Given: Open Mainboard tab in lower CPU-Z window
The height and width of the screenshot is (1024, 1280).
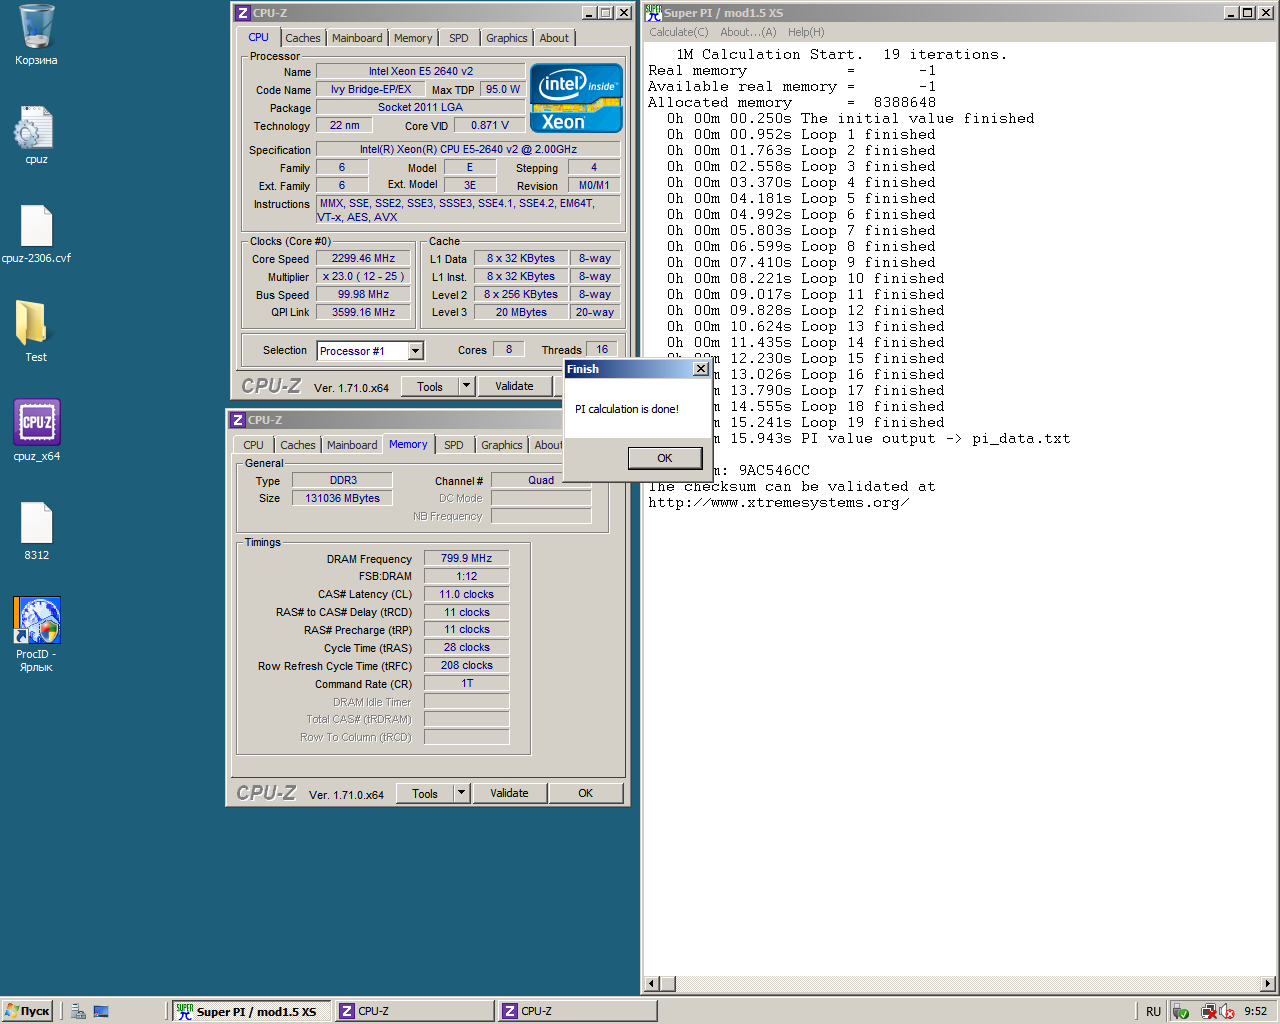Looking at the screenshot, I should pos(352,445).
